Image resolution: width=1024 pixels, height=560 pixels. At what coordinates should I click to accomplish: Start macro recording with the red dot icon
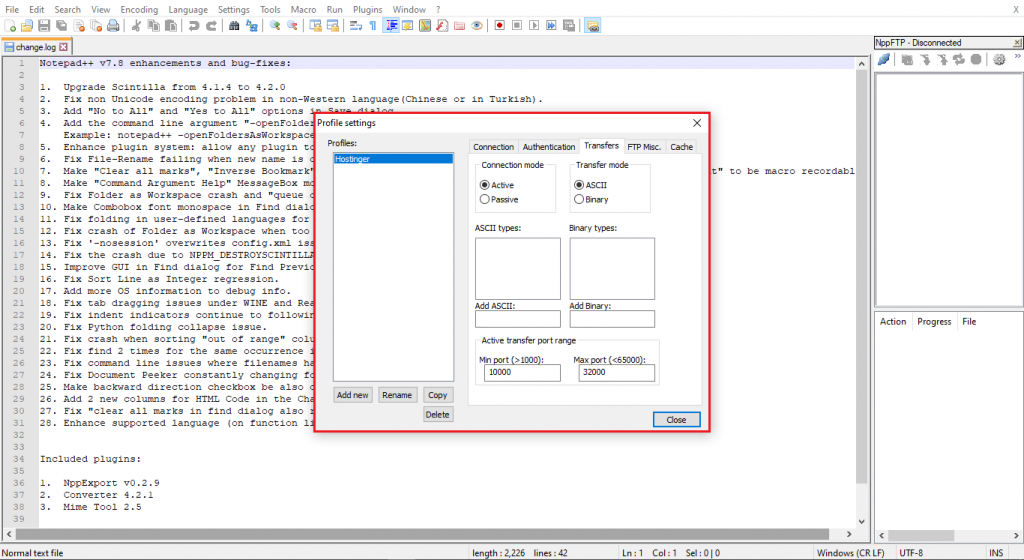(x=500, y=25)
